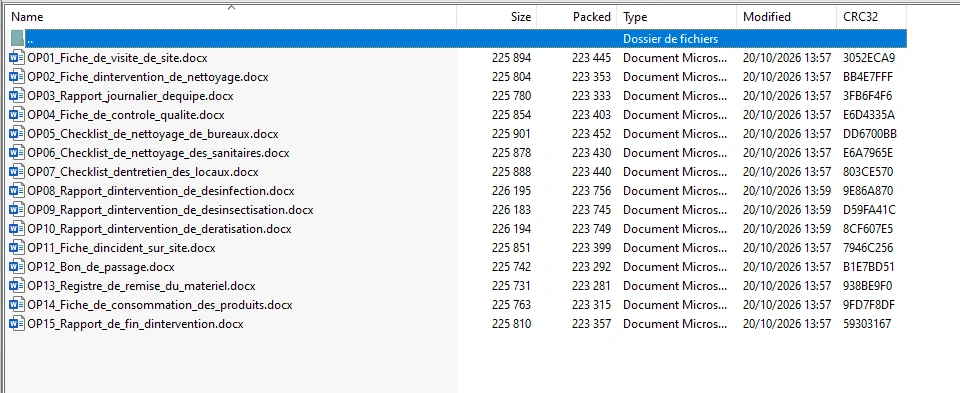Select file name OP14_Fiche_de_consommation_des_produits.docx
Viewport: 960px width, 393px height.
[x=160, y=305]
